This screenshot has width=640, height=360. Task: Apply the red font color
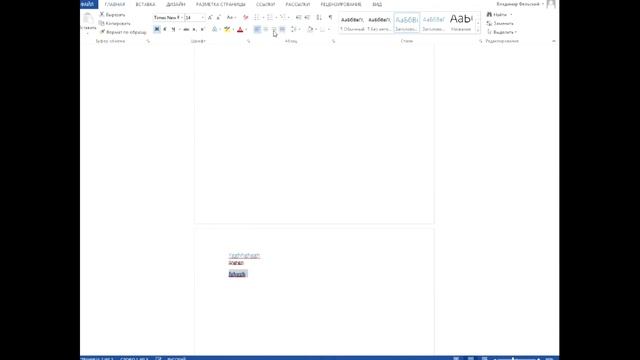(x=240, y=29)
